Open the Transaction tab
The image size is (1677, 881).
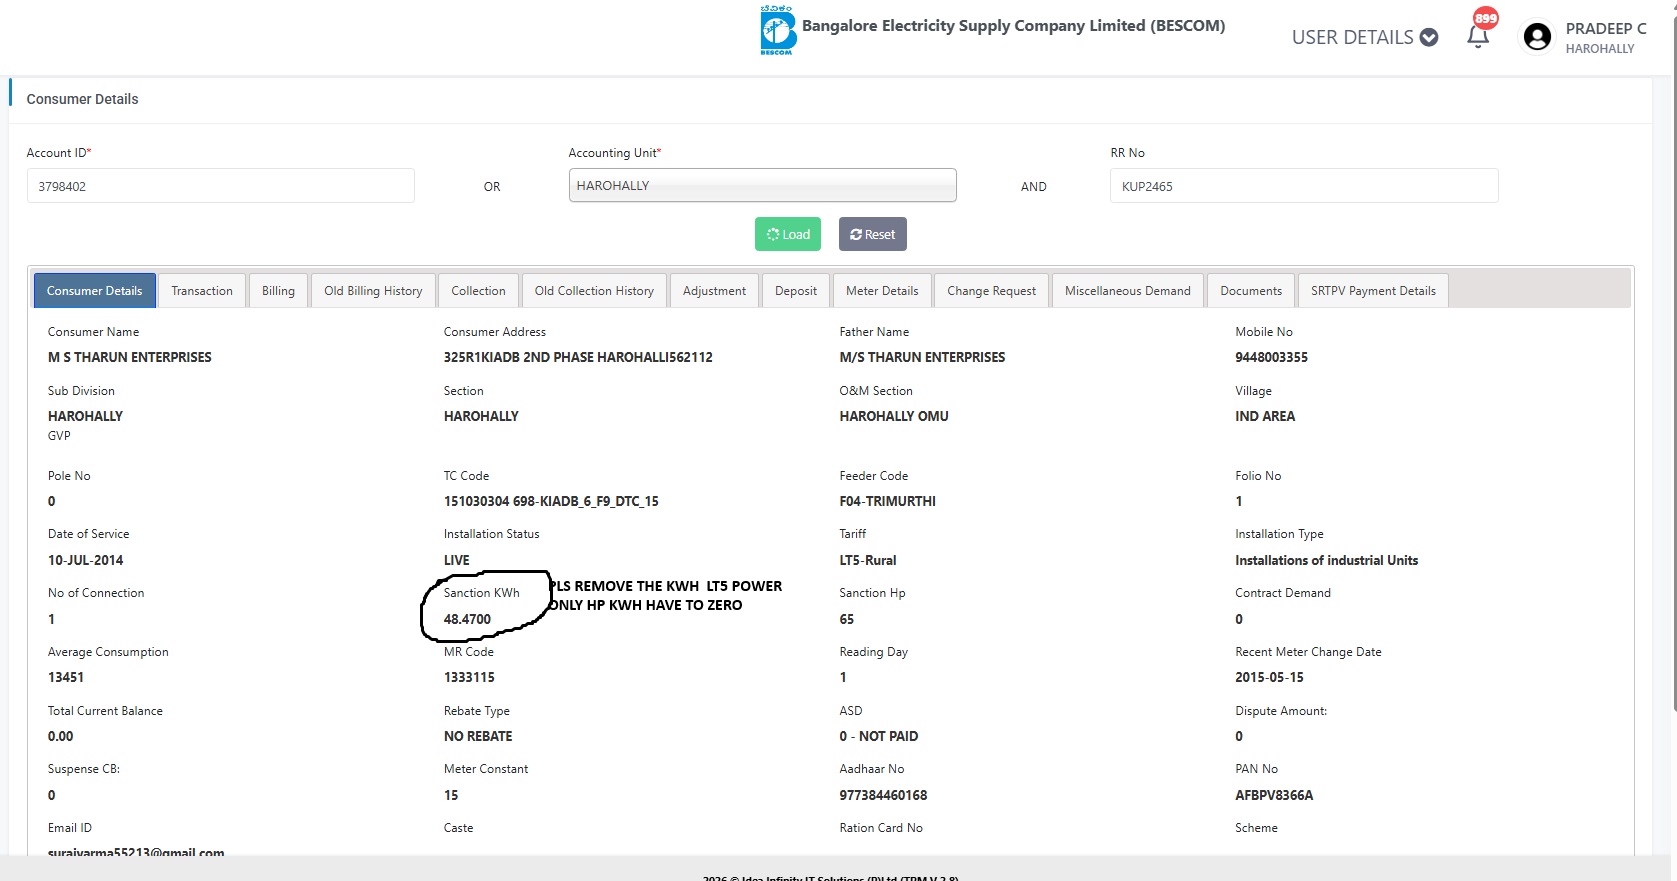(x=202, y=291)
